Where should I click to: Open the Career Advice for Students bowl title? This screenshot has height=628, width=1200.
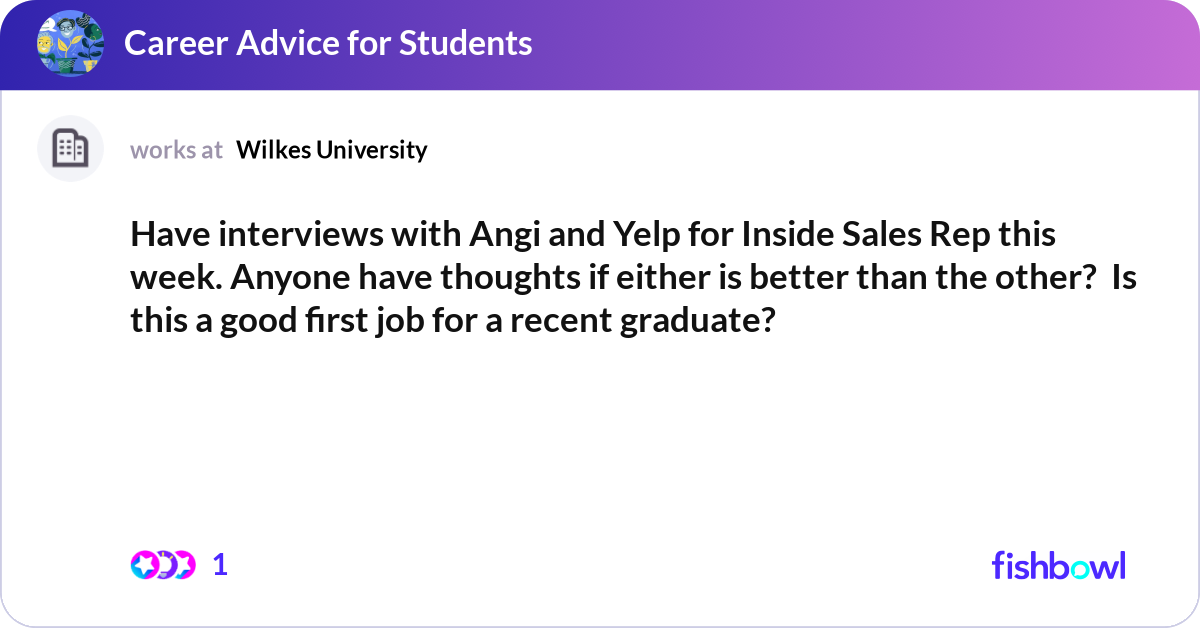click(x=328, y=43)
